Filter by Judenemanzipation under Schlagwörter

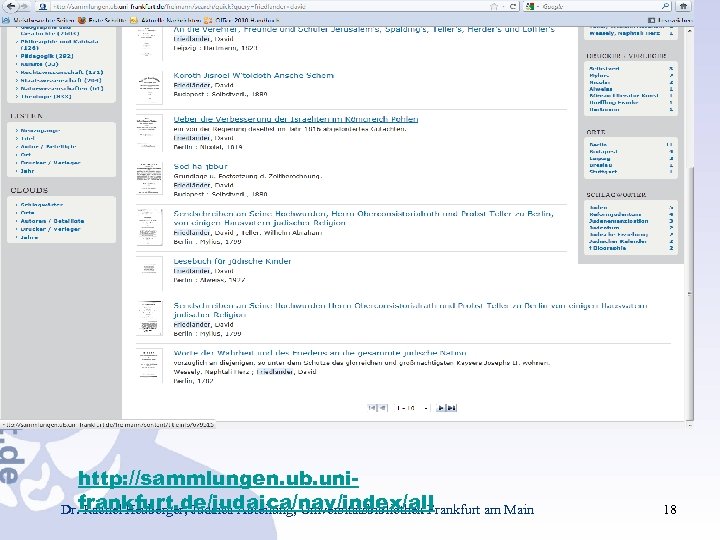click(619, 221)
